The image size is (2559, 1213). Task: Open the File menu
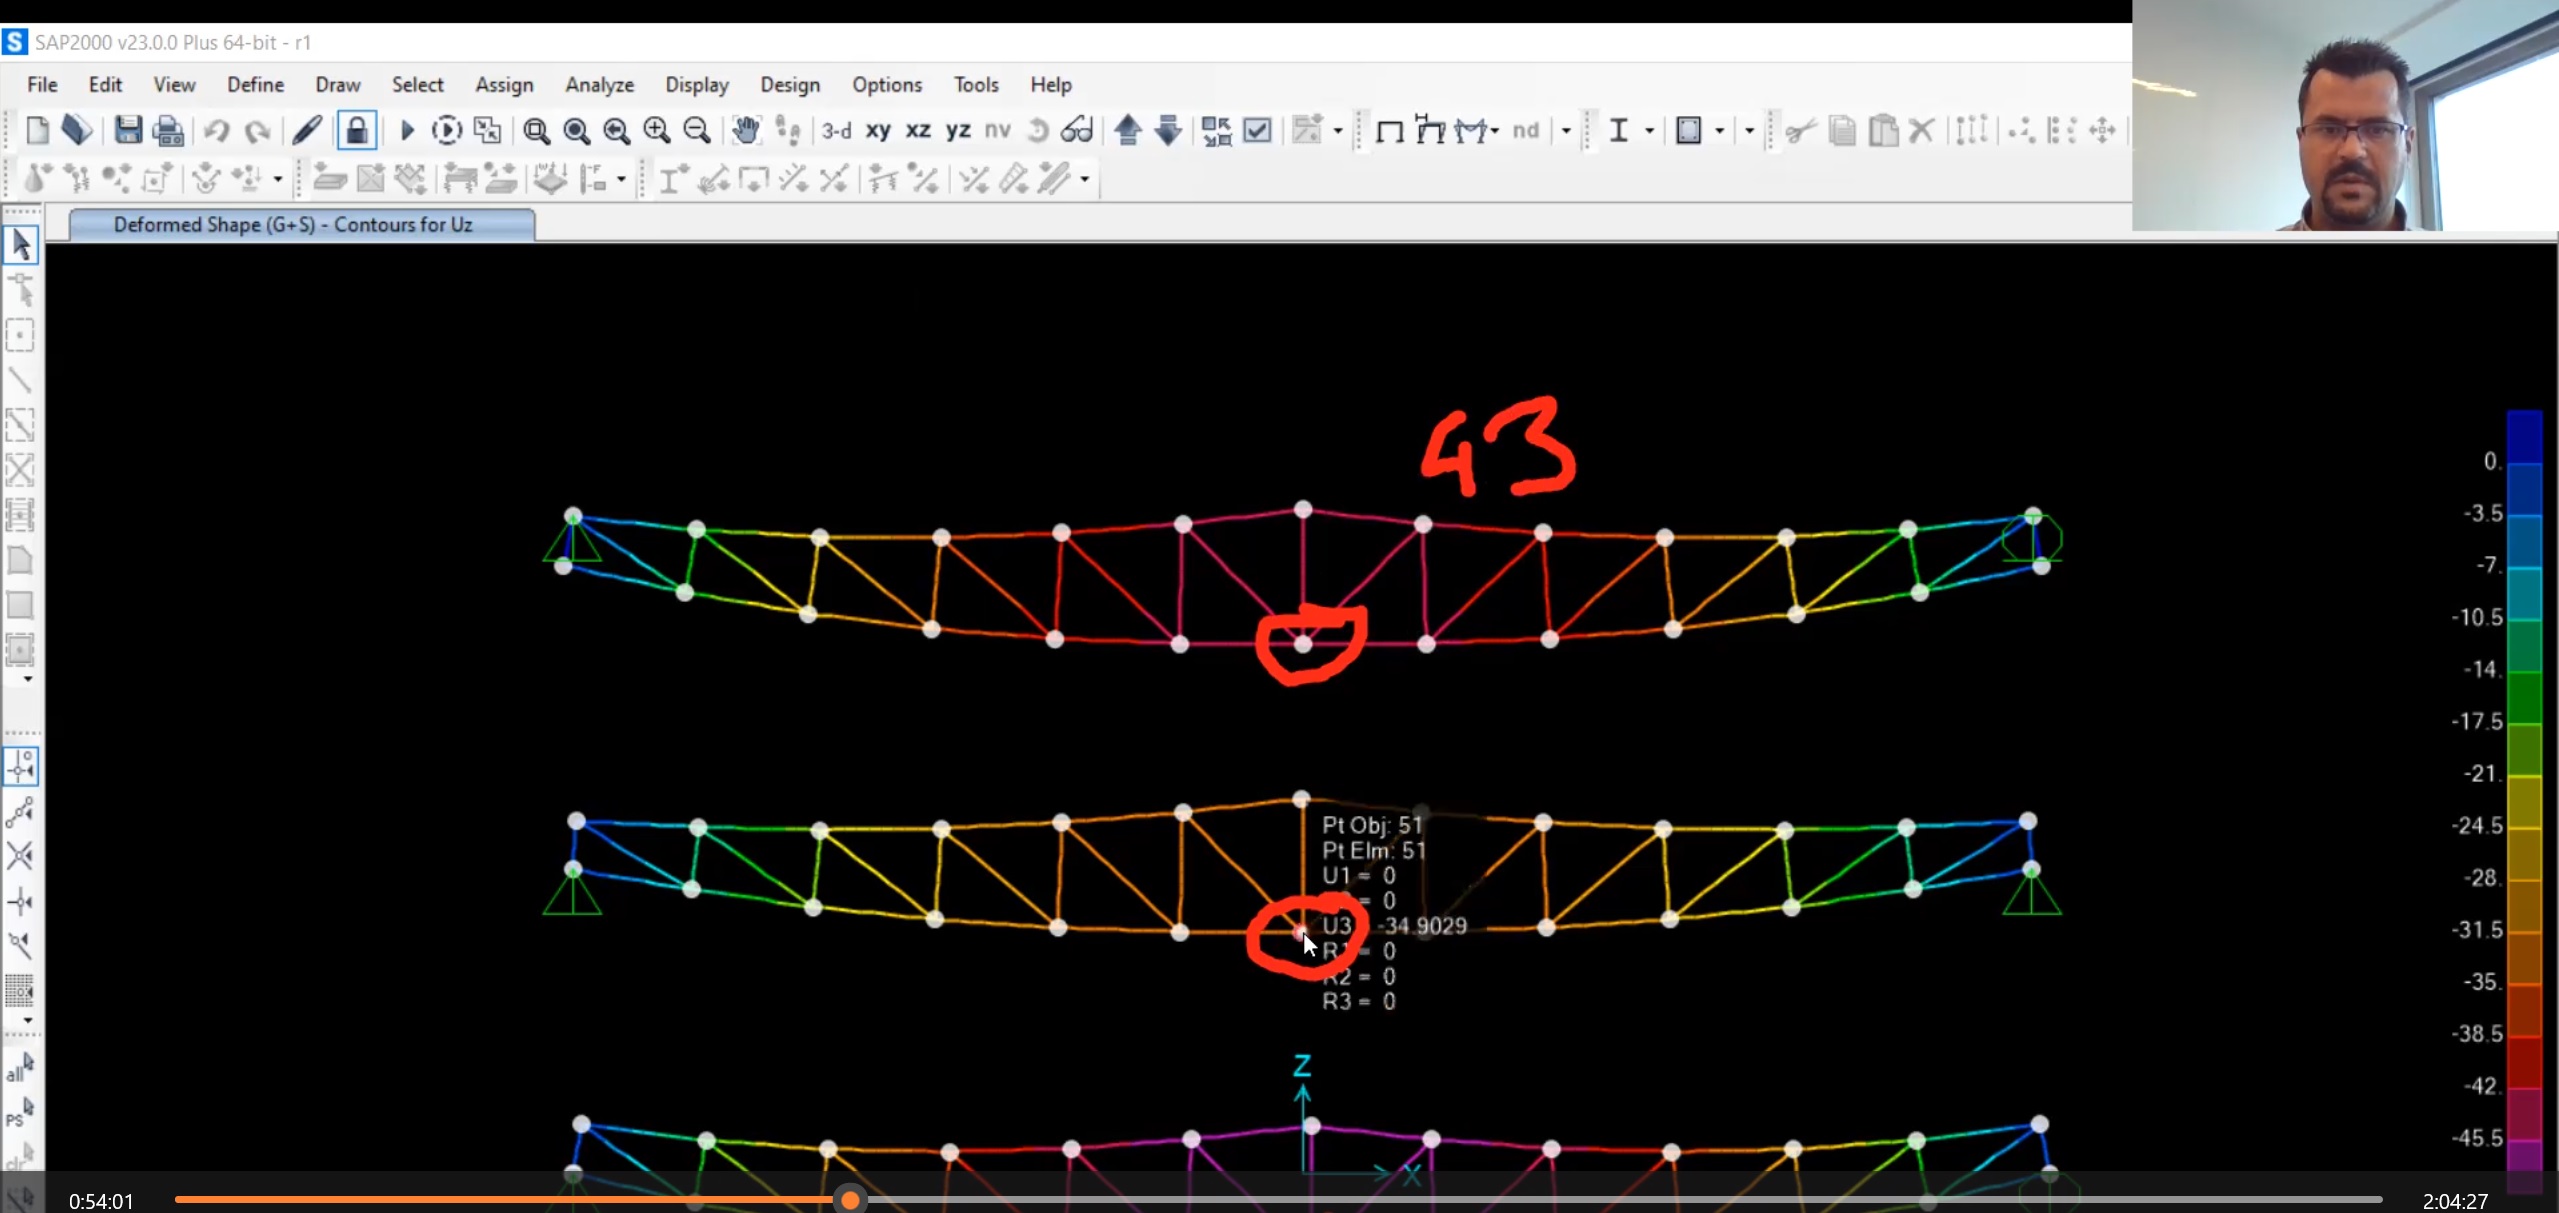(x=42, y=85)
